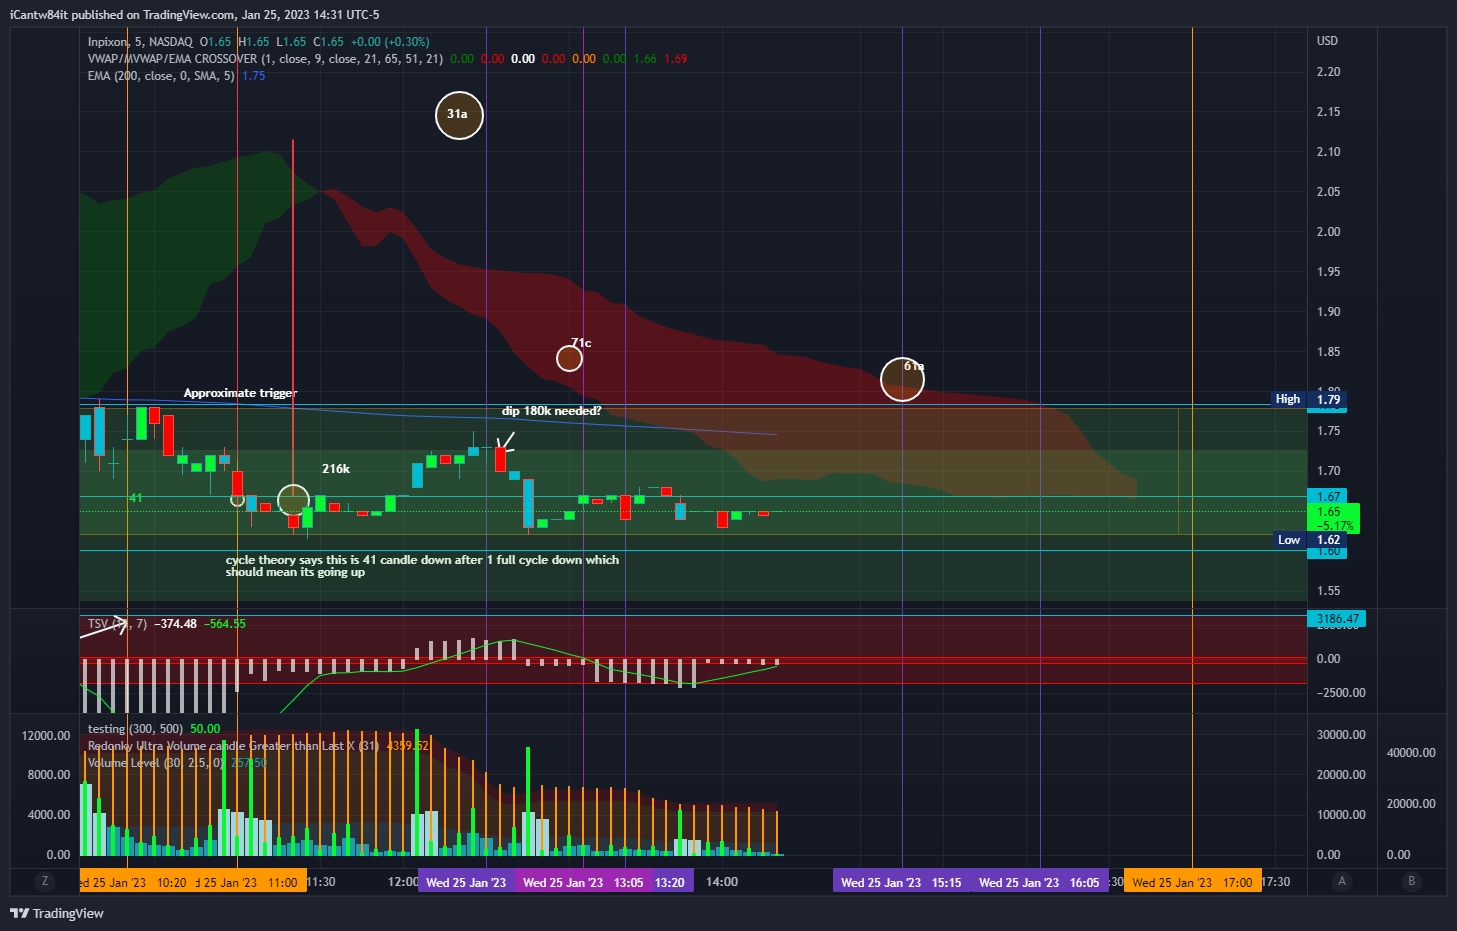Click the -2500.00 value on TSV axis
The image size is (1457, 931).
point(1340,693)
